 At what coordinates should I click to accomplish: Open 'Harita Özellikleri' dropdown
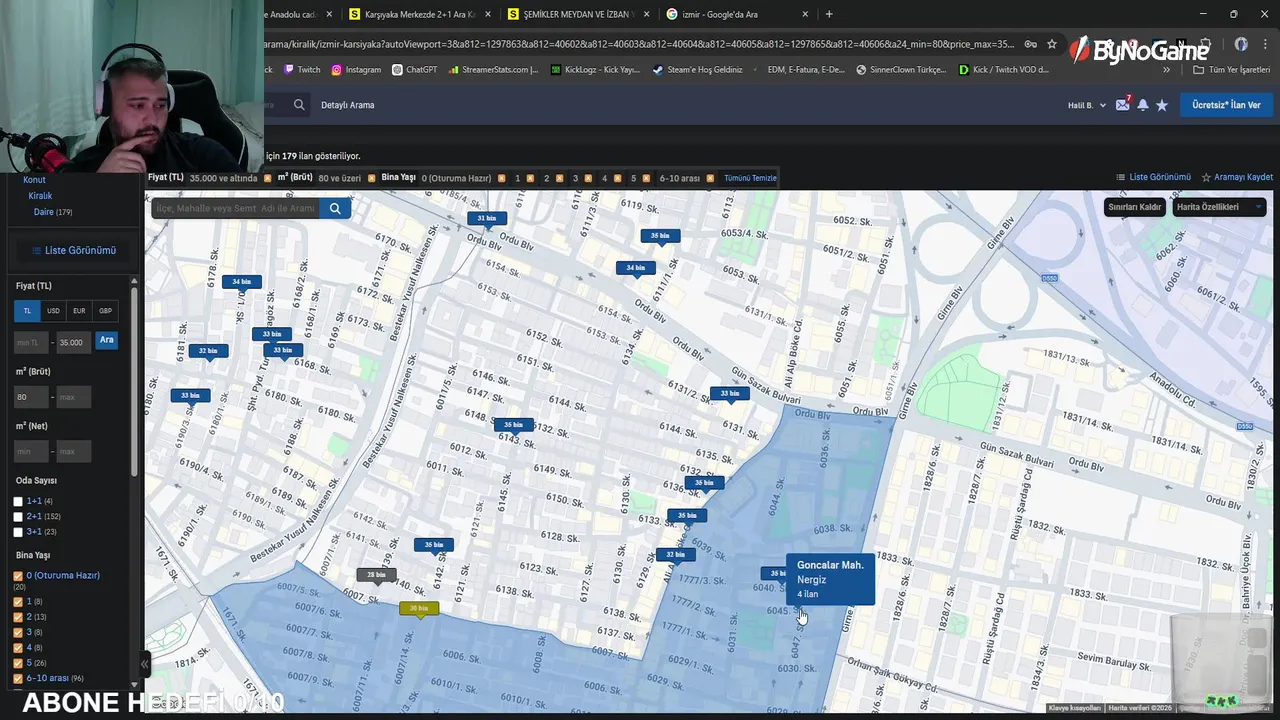coord(1219,207)
